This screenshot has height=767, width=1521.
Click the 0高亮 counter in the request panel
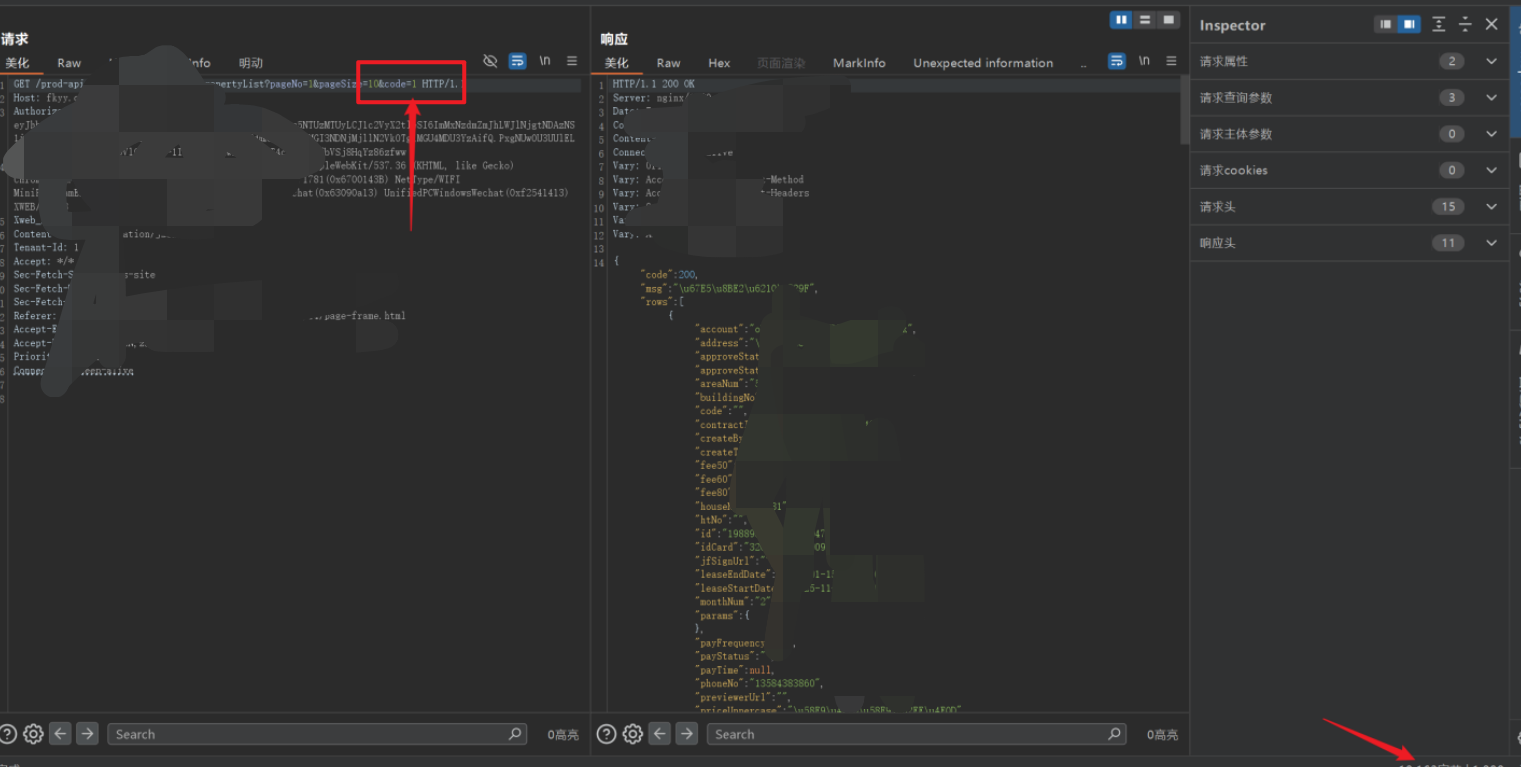coord(563,735)
